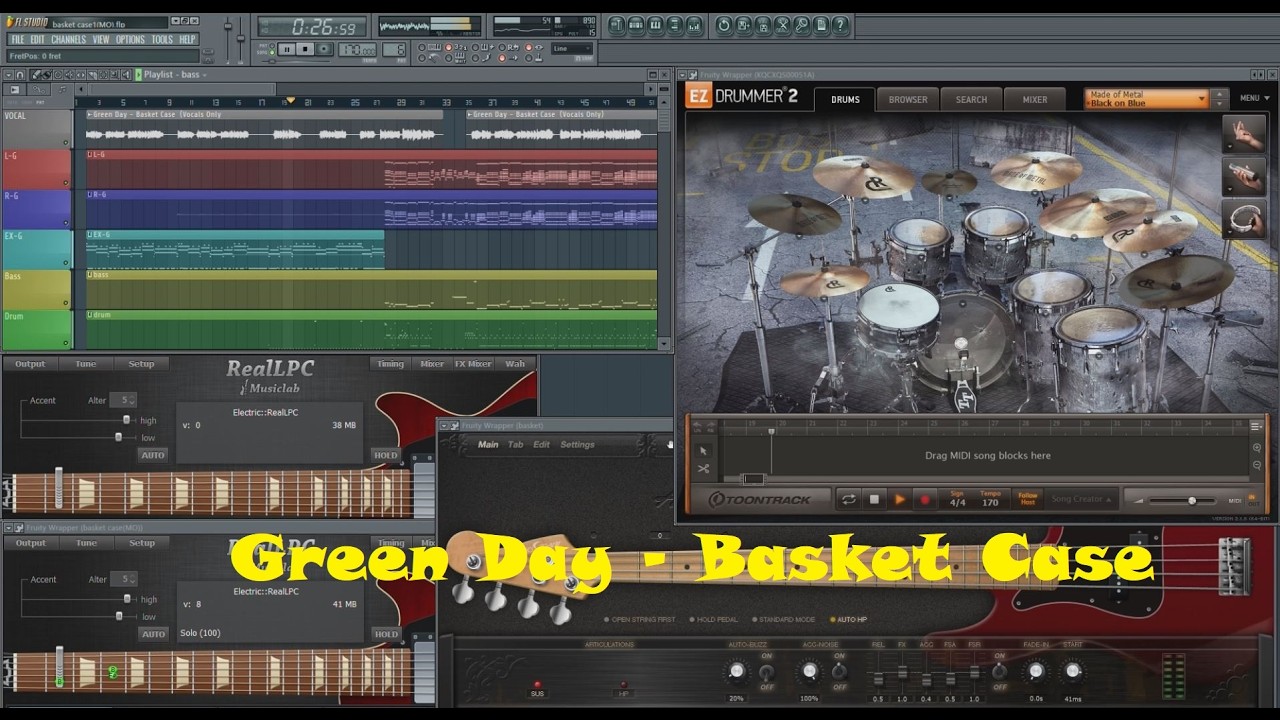Image resolution: width=1280 pixels, height=720 pixels.
Task: Toggle AUTO HP option in bass plugin
Action: coord(849,620)
